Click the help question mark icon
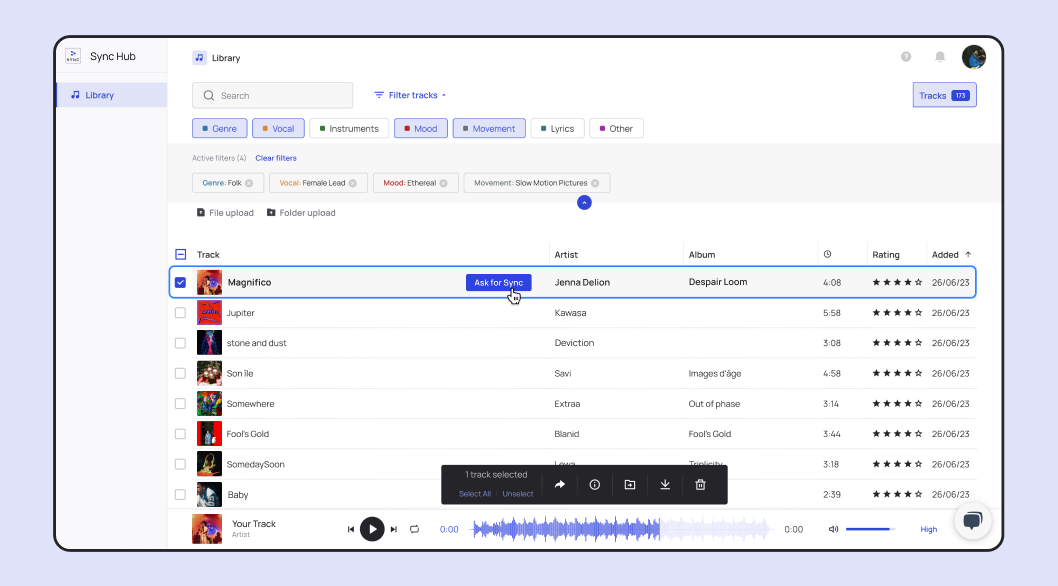 pyautogui.click(x=906, y=57)
